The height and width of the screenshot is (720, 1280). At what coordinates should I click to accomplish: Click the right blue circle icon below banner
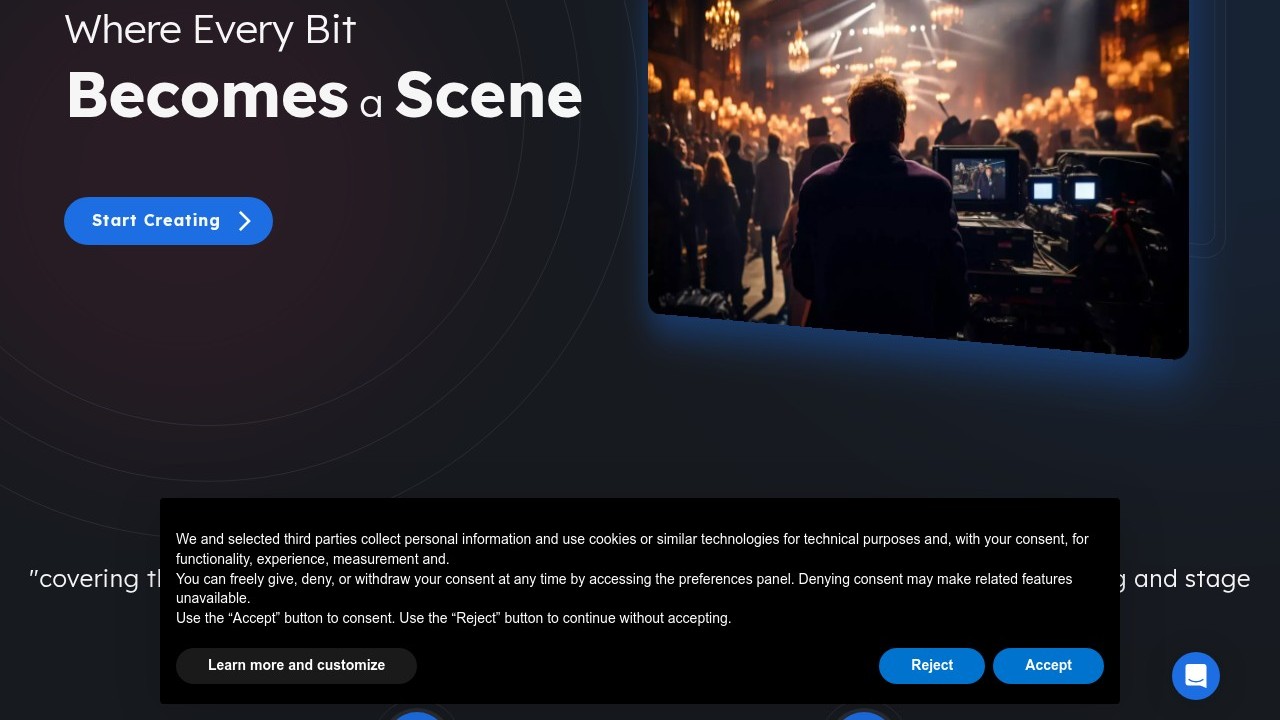click(x=862, y=715)
